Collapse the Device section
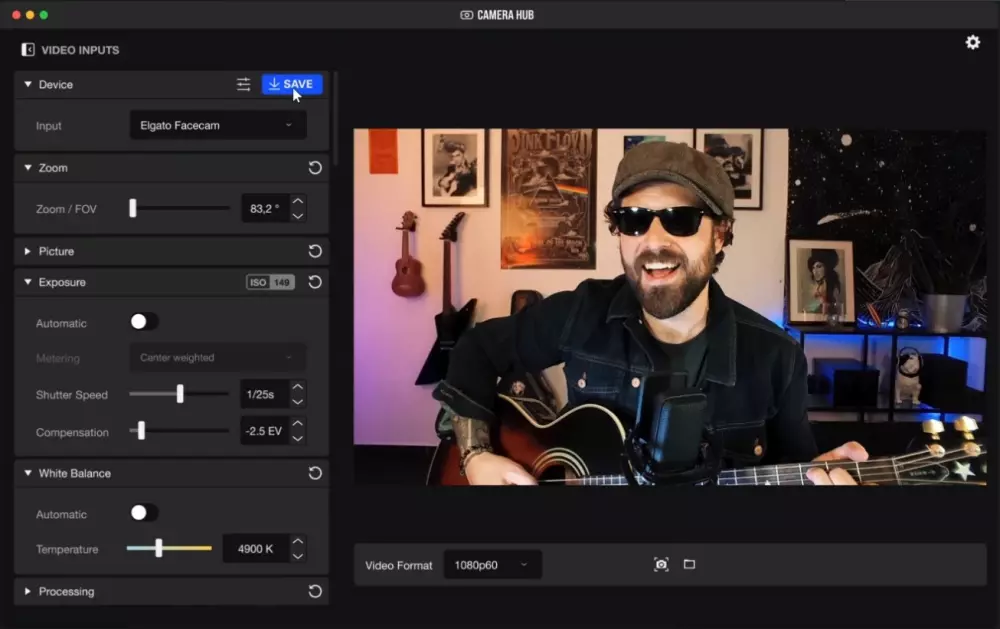 pyautogui.click(x=28, y=84)
